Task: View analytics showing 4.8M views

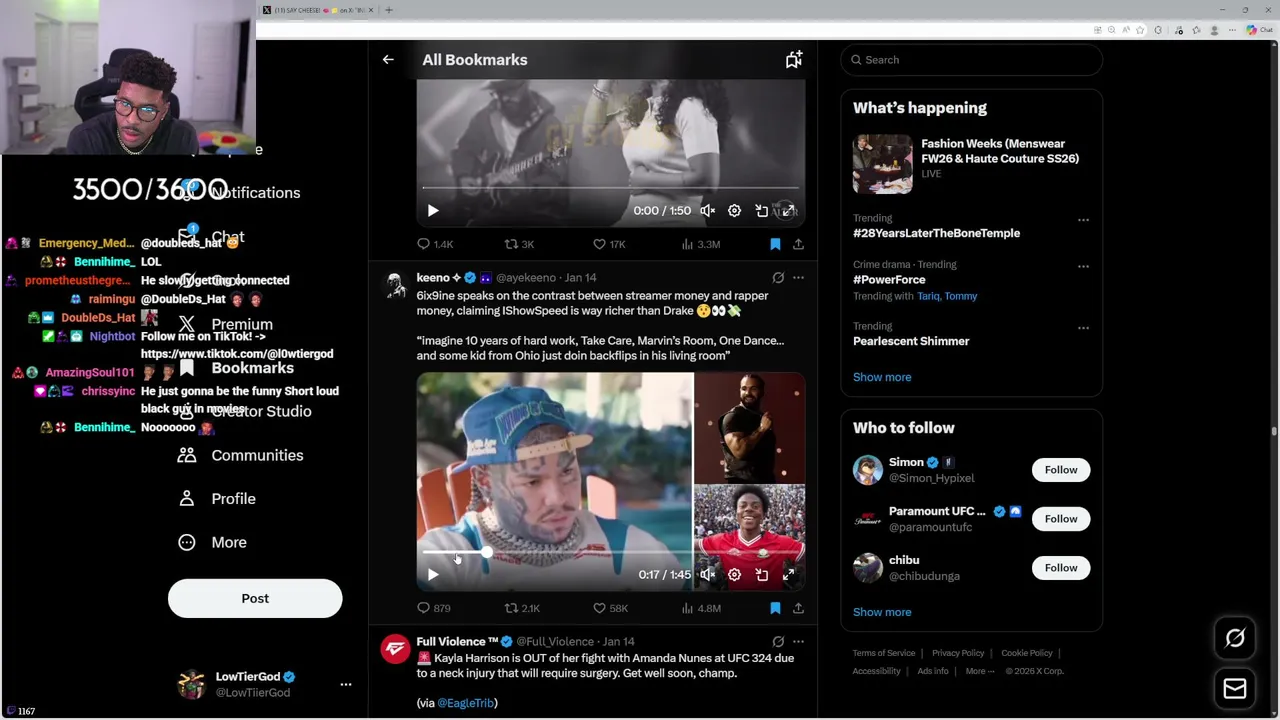Action: (700, 608)
